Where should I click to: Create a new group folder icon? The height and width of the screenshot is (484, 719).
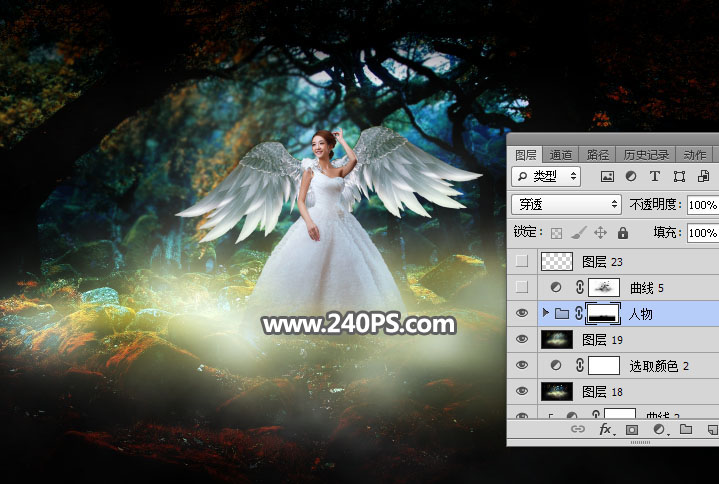point(686,429)
